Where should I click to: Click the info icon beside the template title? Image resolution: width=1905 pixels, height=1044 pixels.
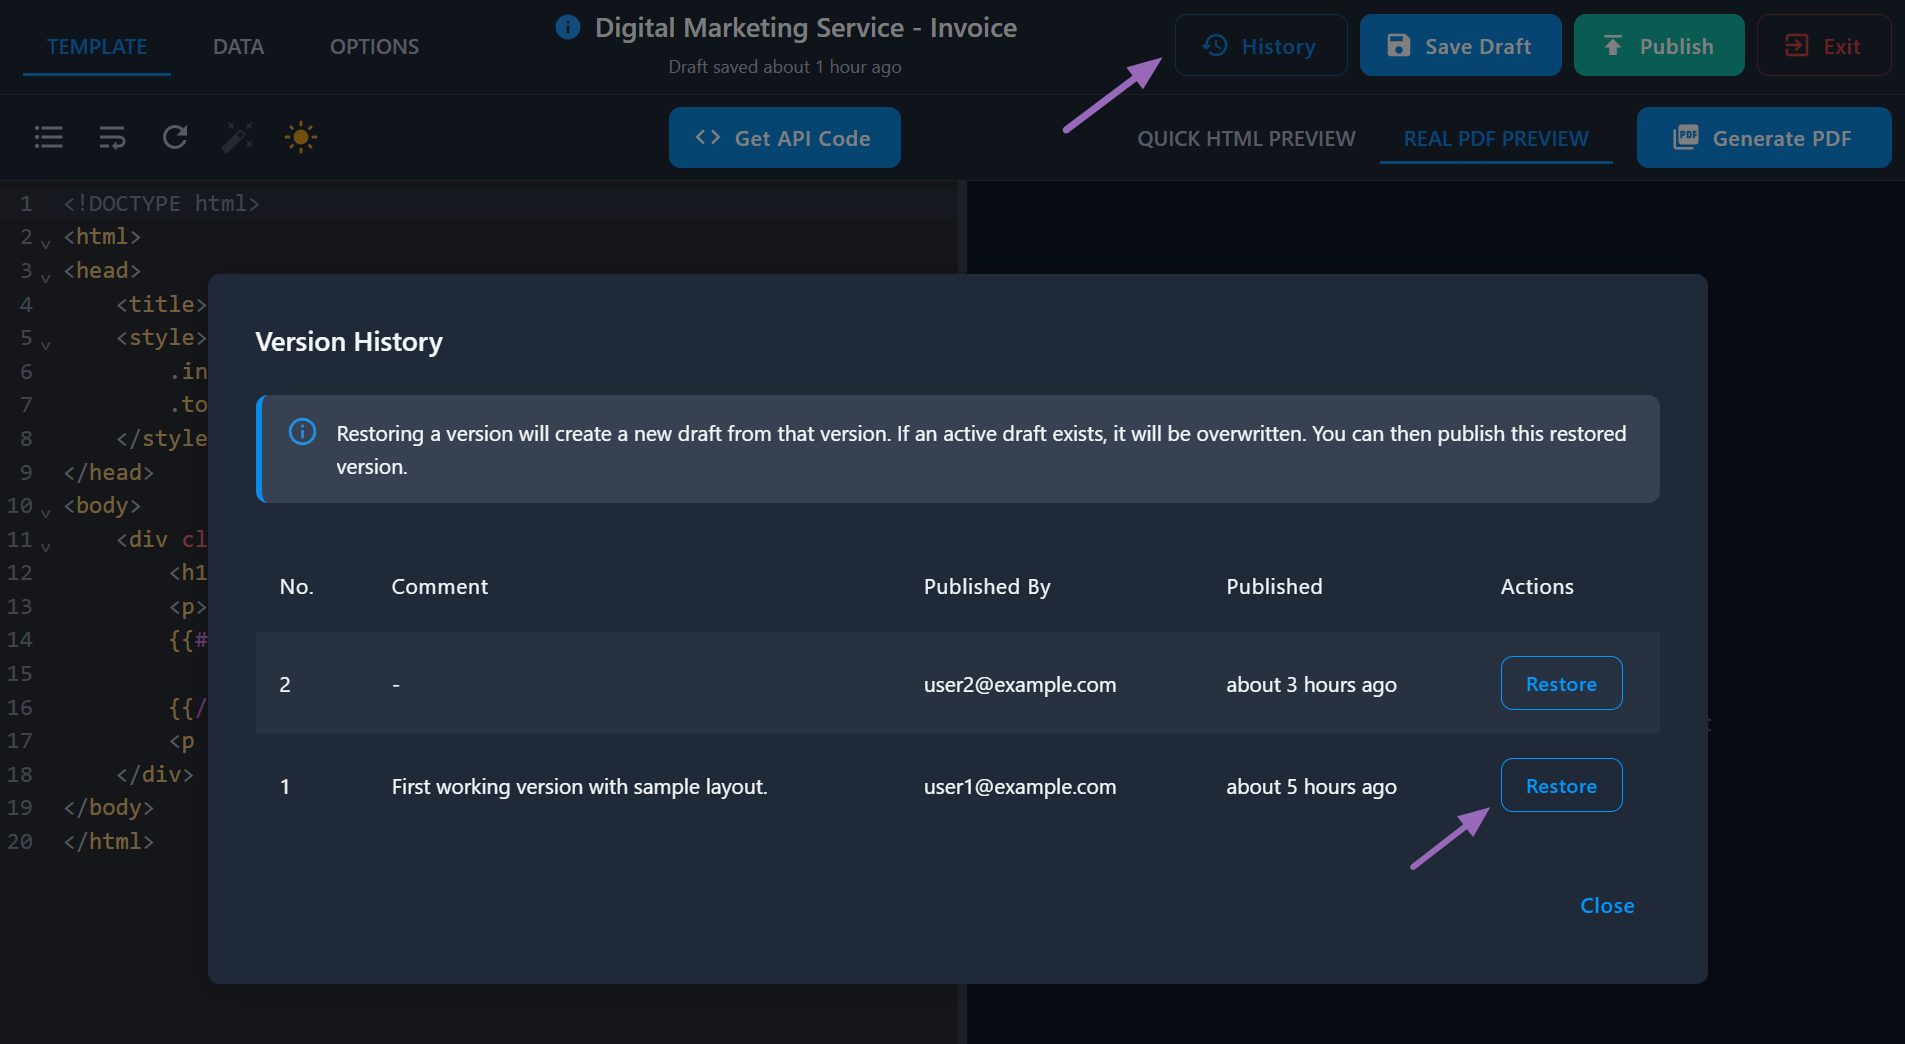[567, 27]
